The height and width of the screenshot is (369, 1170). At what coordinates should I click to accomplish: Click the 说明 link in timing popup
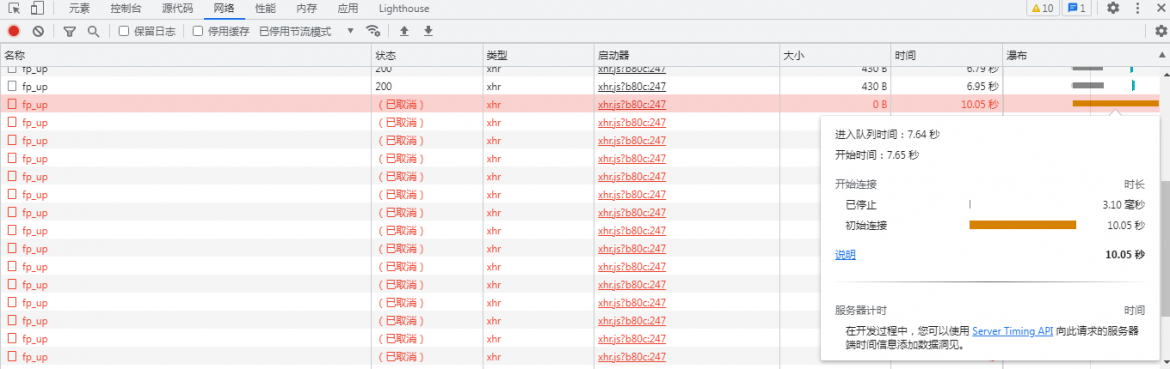(x=845, y=255)
